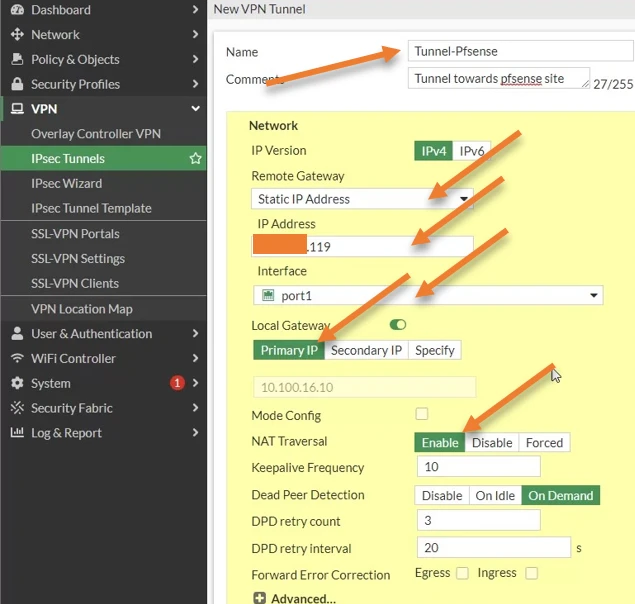This screenshot has width=635, height=604.
Task: Click the plus icon next to Advanced
Action: click(259, 598)
